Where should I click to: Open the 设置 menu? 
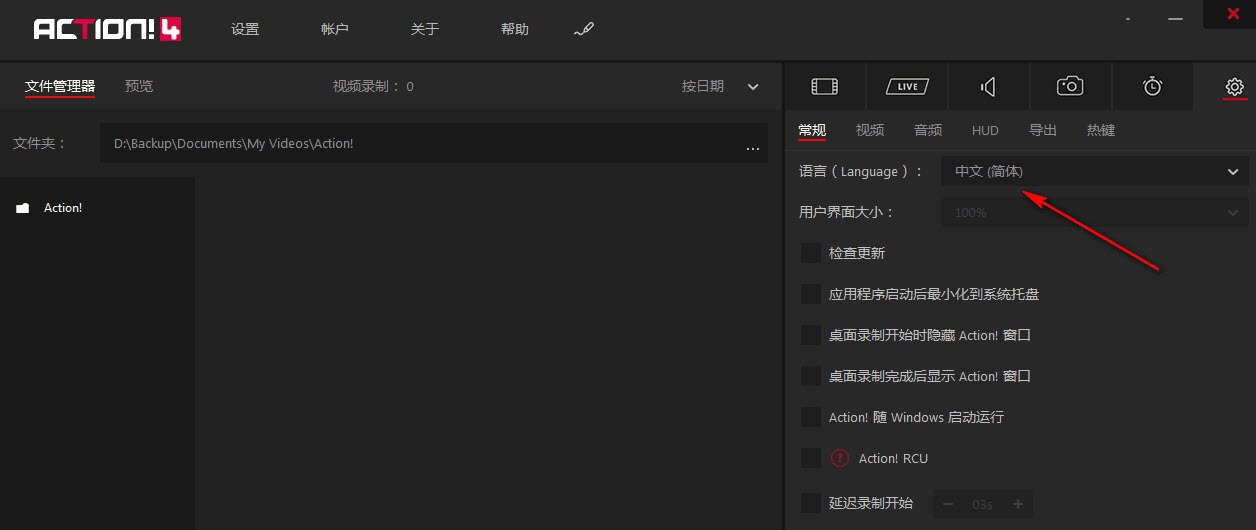click(245, 29)
